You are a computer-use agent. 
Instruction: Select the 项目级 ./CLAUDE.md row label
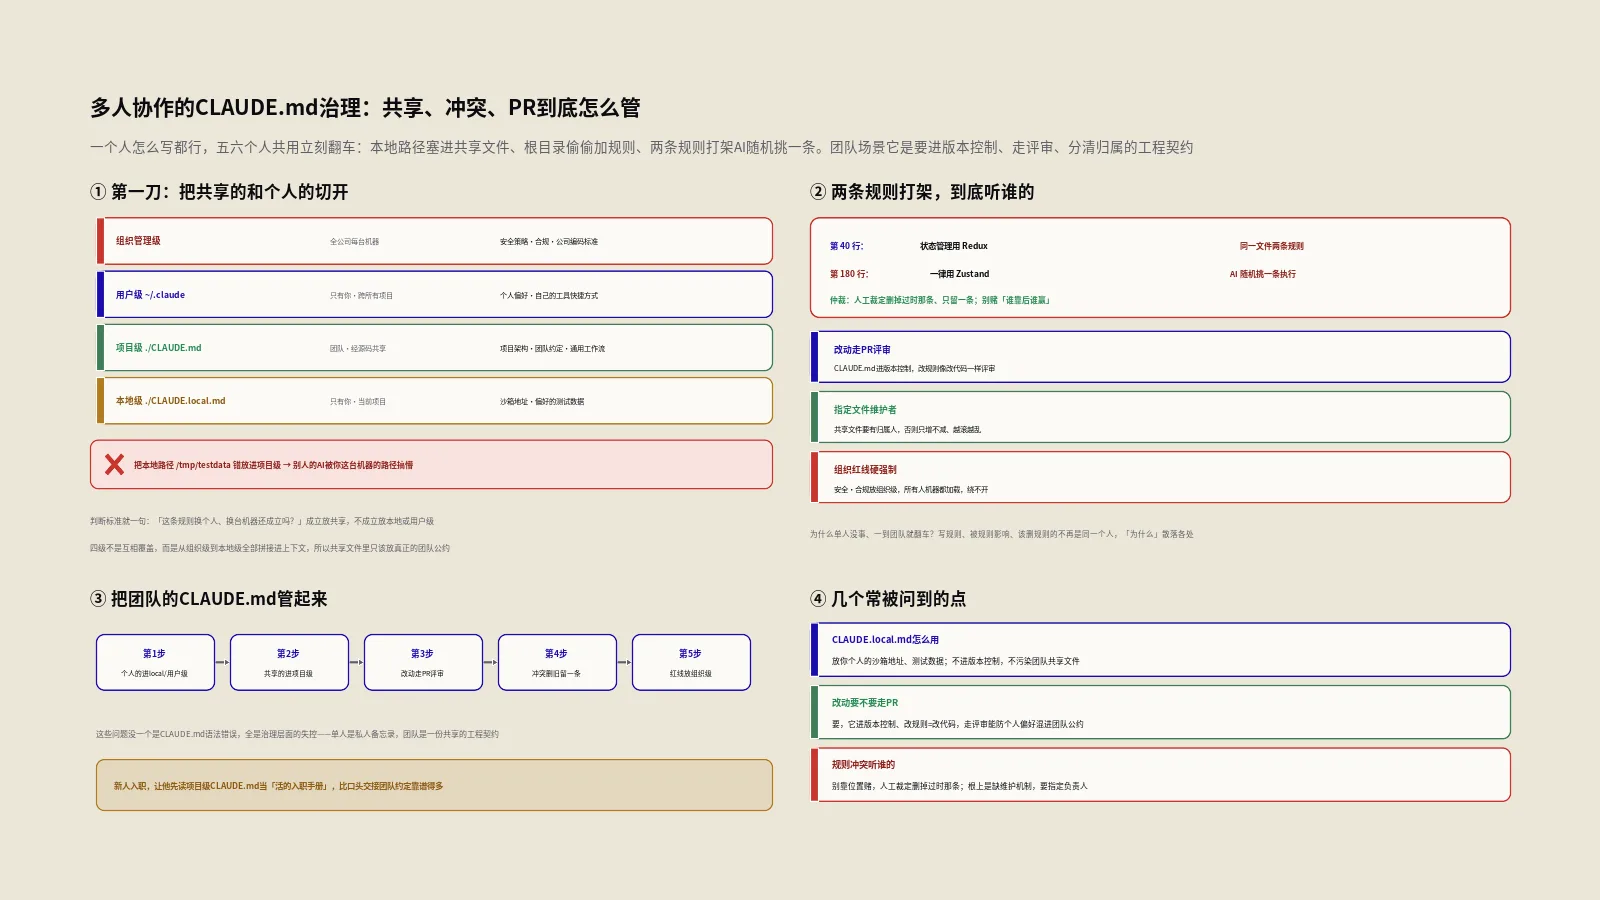(x=158, y=348)
